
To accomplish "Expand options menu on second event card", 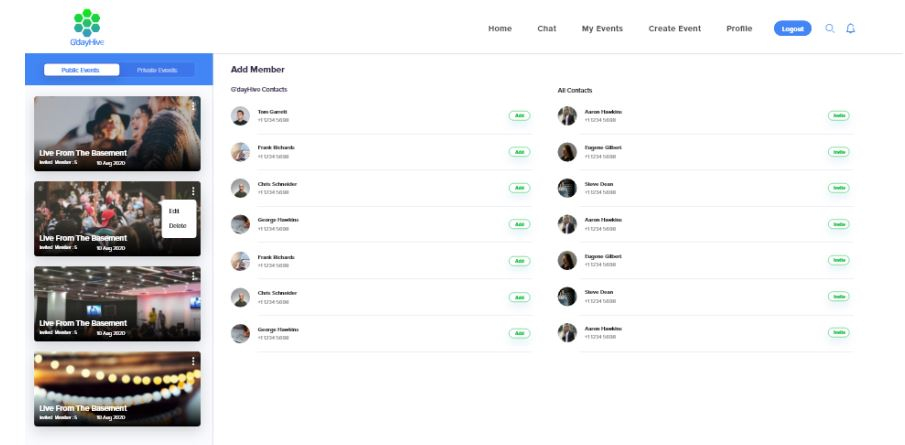I will [x=193, y=191].
